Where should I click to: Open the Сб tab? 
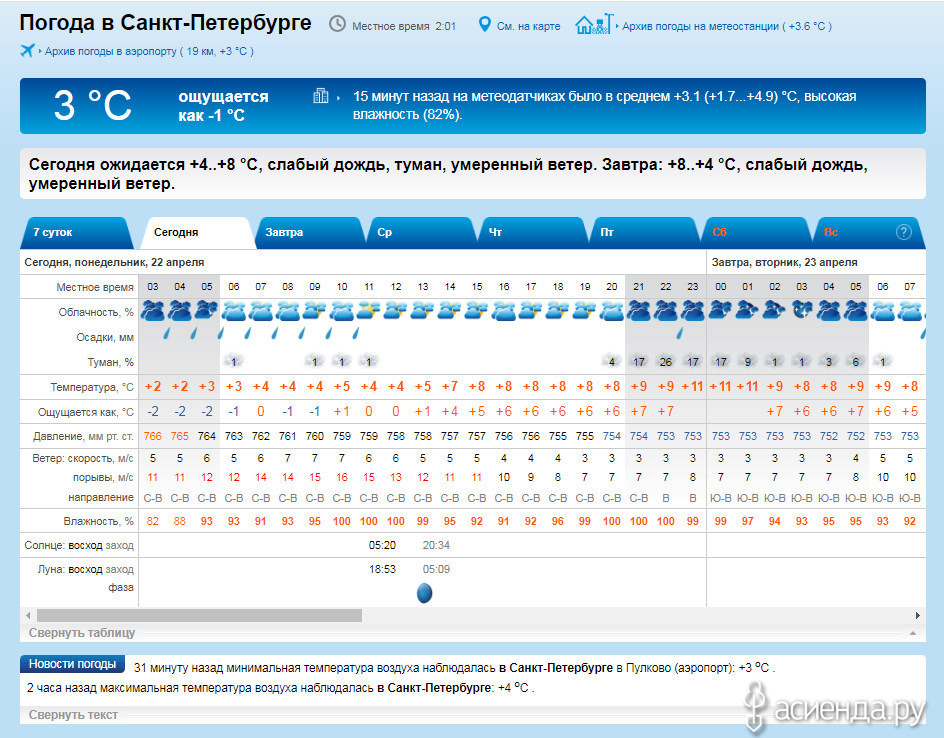(x=756, y=232)
